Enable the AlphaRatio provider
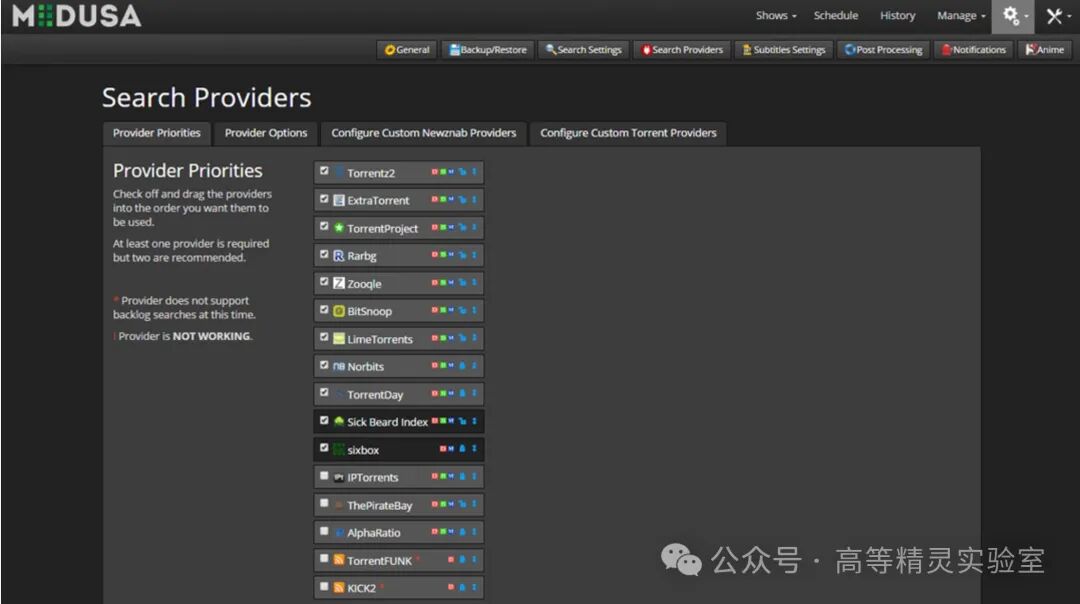Image resolution: width=1080 pixels, height=604 pixels. point(324,531)
